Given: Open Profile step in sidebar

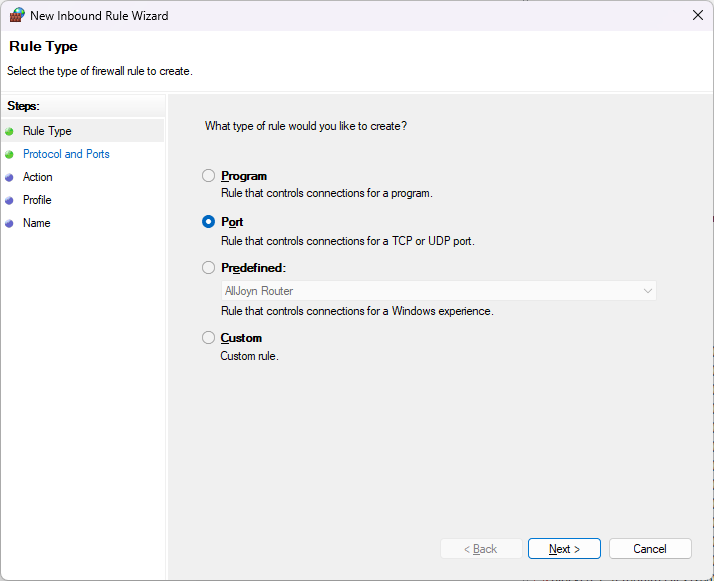Looking at the screenshot, I should pos(37,200).
